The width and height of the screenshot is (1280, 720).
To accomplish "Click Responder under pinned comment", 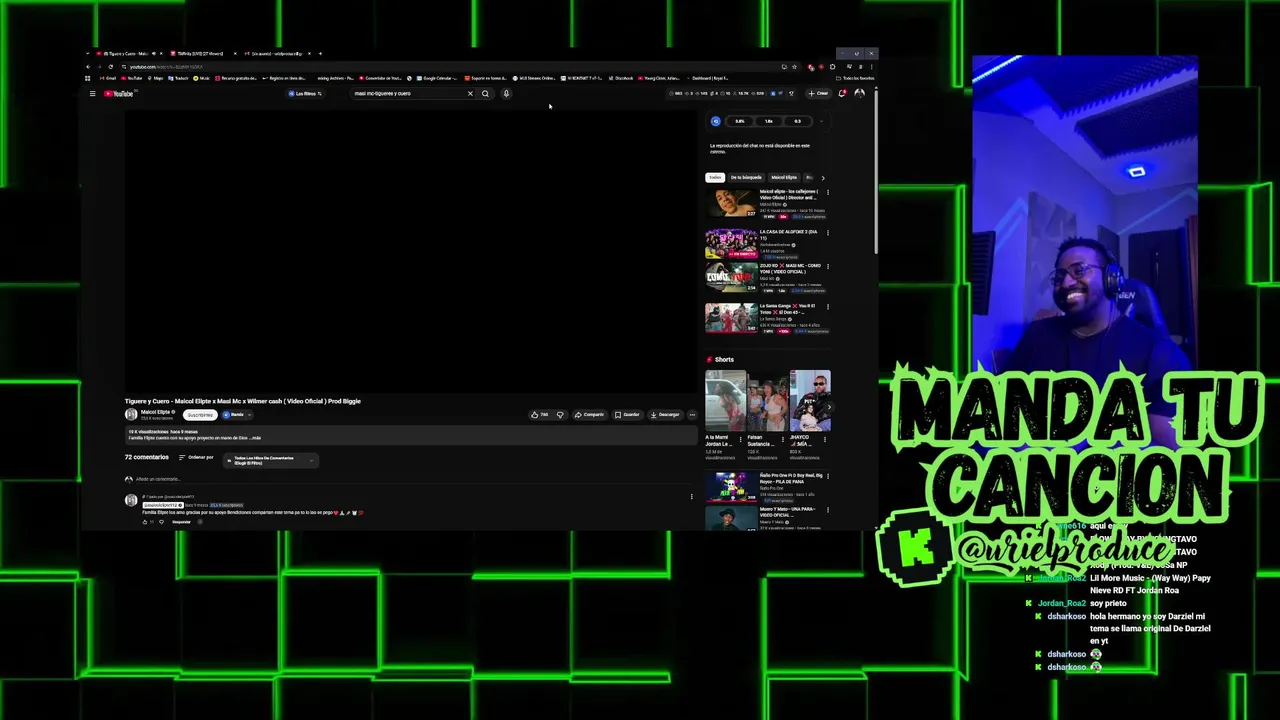I will tap(181, 522).
